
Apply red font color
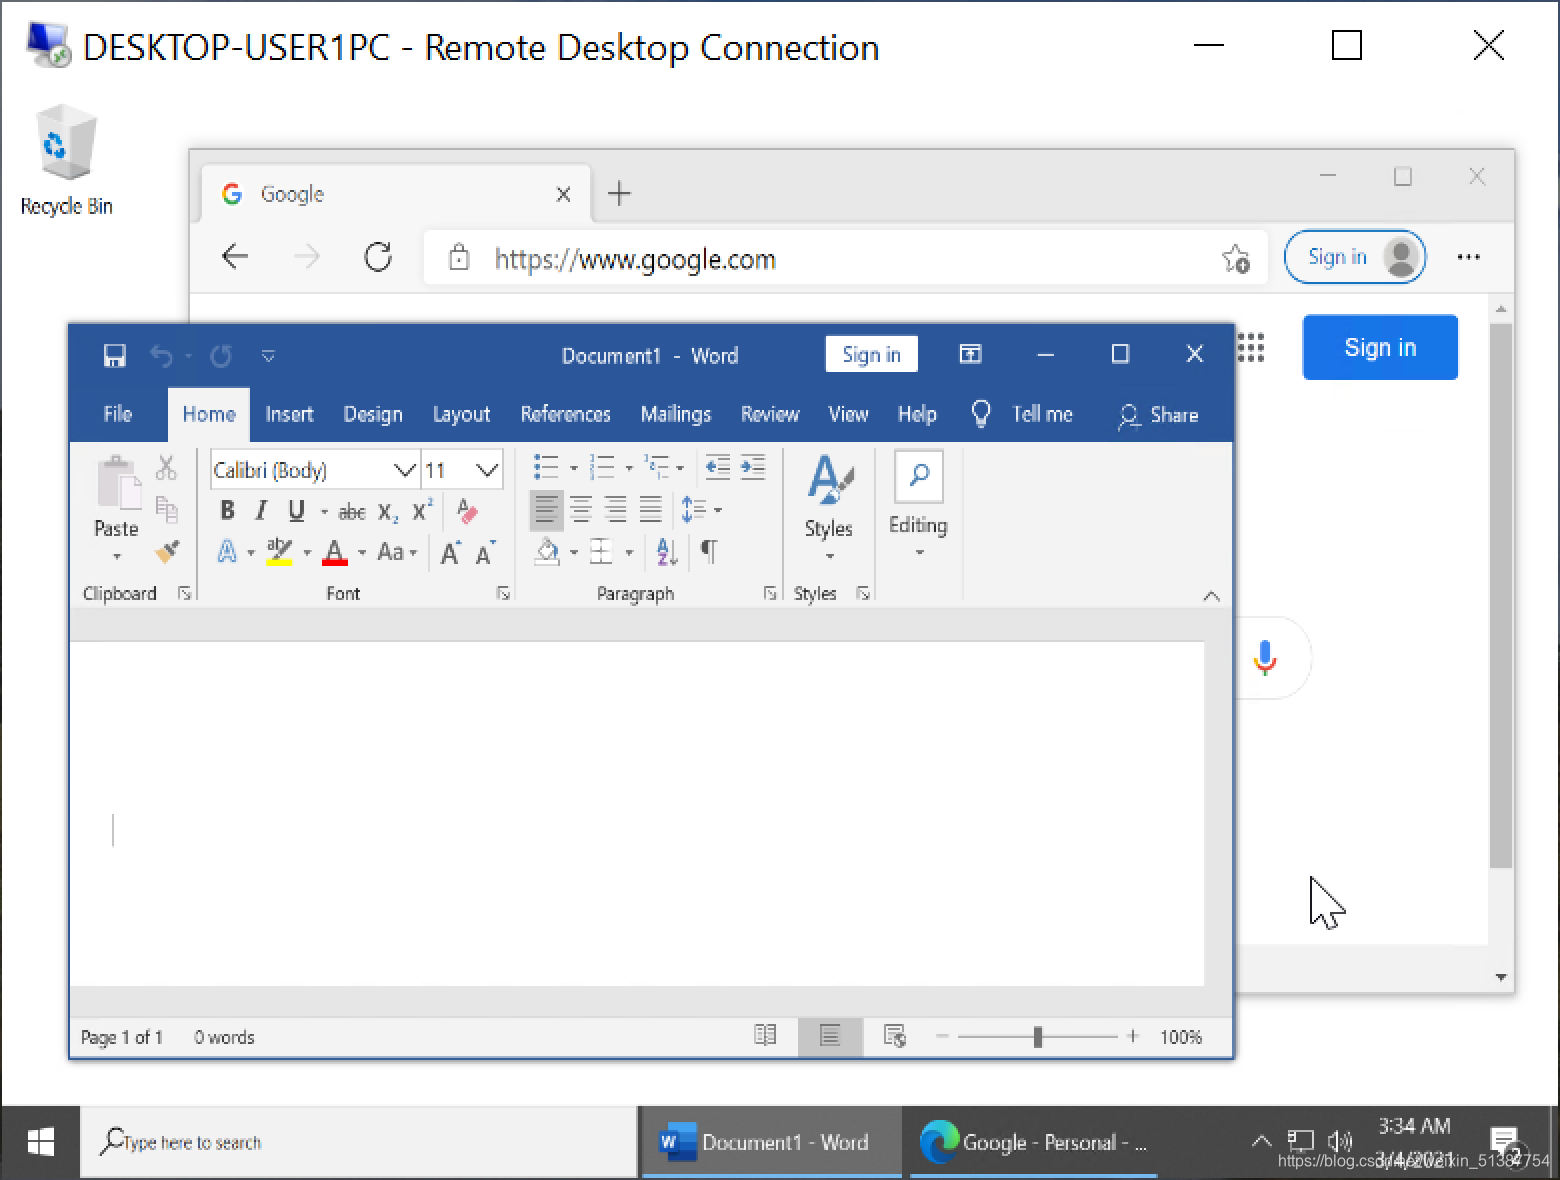[335, 552]
